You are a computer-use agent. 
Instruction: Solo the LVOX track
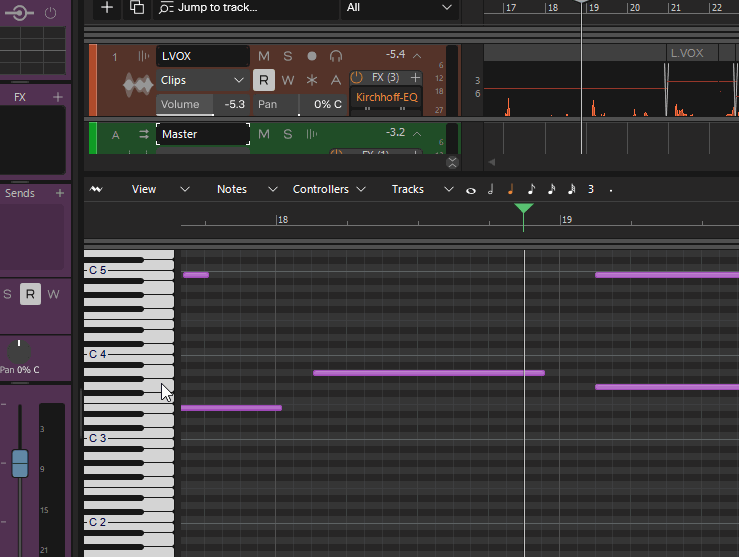pos(287,56)
